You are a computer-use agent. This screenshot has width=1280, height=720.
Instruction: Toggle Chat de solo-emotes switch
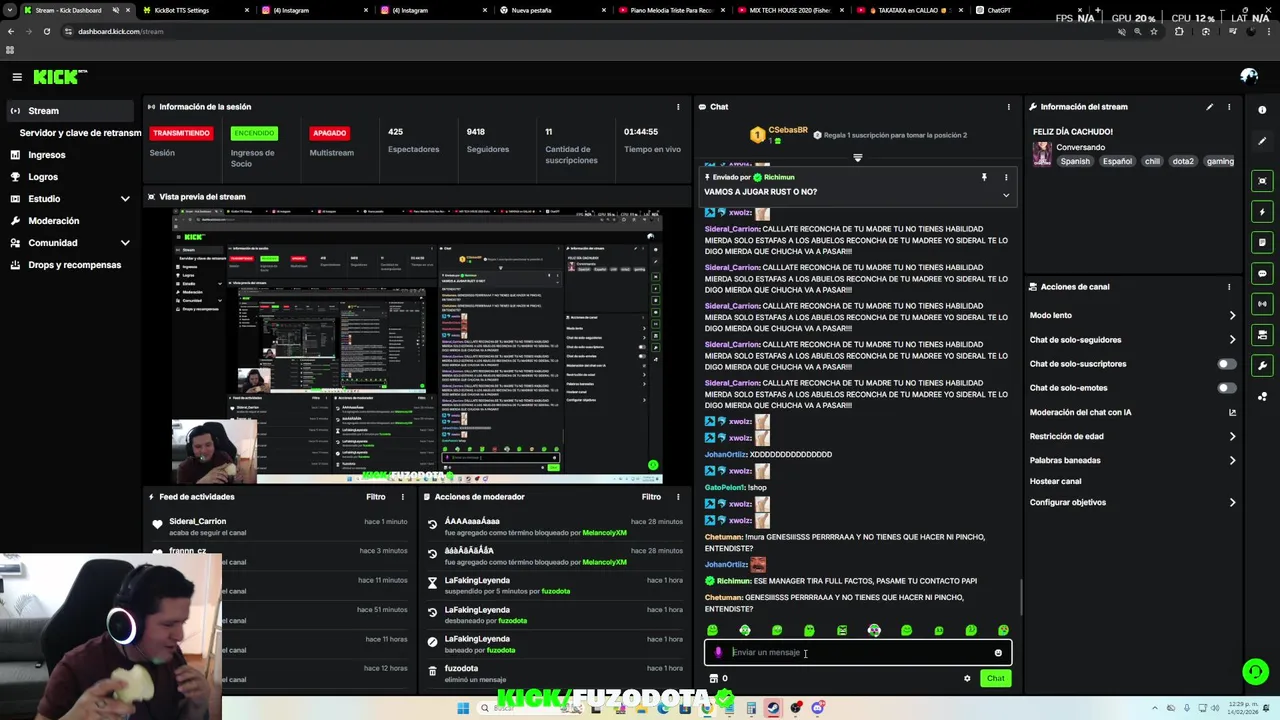tap(1226, 388)
